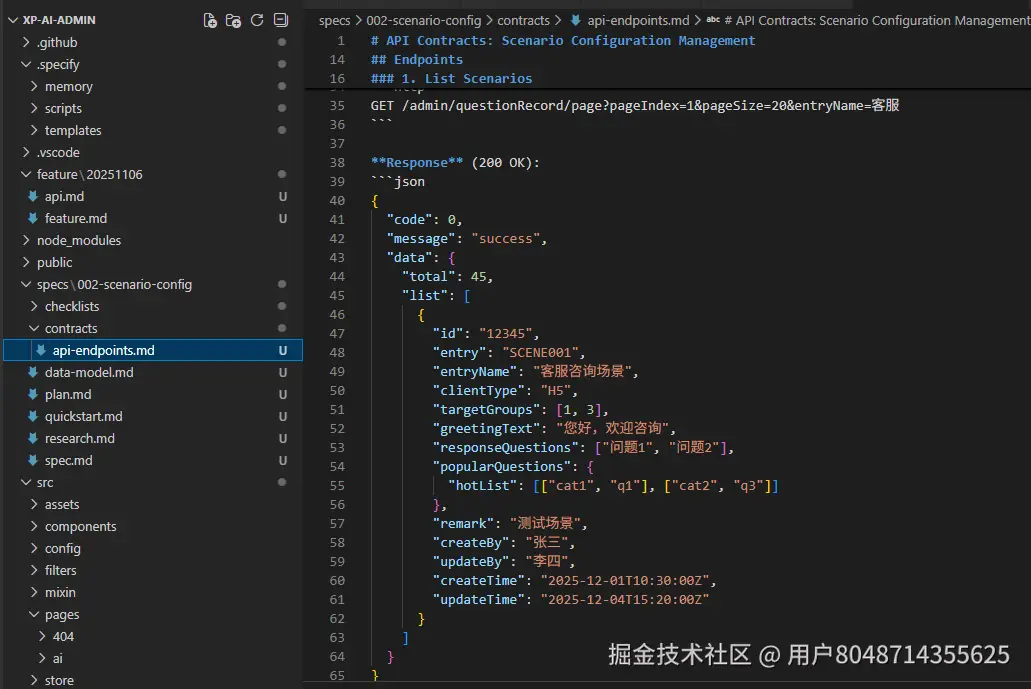The image size is (1031, 689).
Task: Click the New Folder icon in explorer header
Action: click(233, 20)
